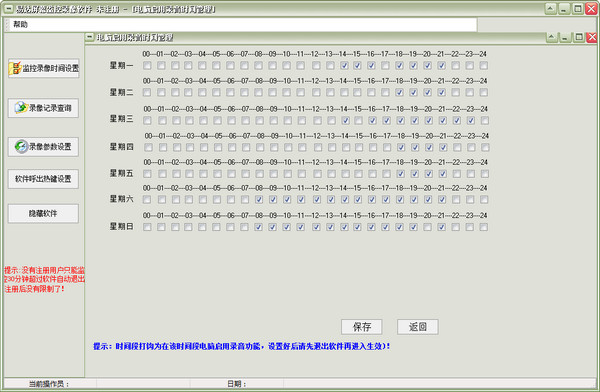
Task: Click the 返回 button
Action: 417,327
